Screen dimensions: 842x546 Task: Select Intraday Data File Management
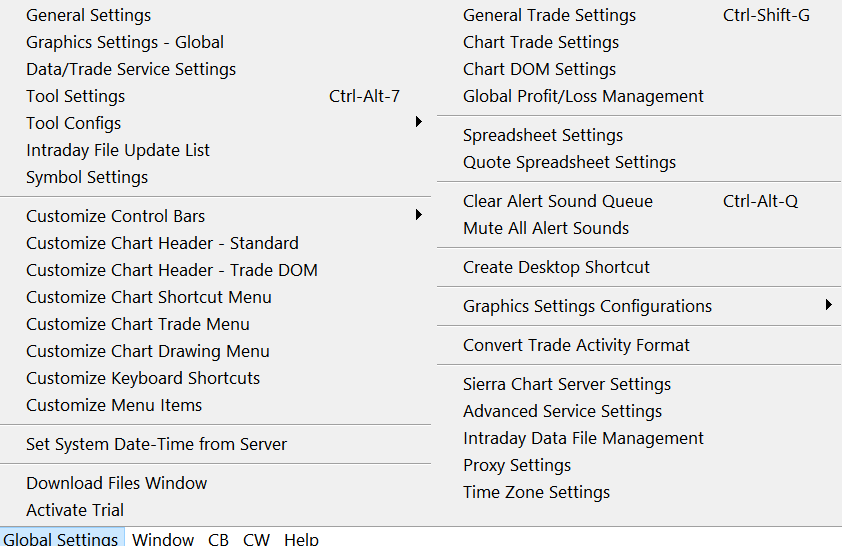click(x=584, y=438)
